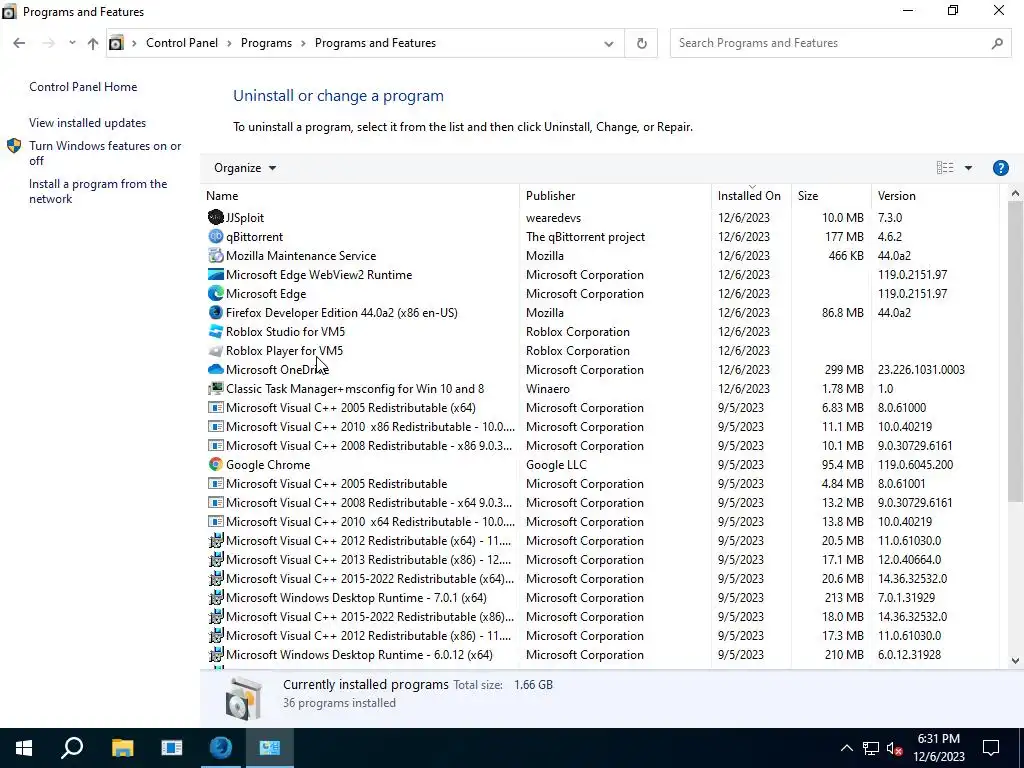This screenshot has height=768, width=1024.
Task: Sort by the Size column header
Action: coord(831,196)
